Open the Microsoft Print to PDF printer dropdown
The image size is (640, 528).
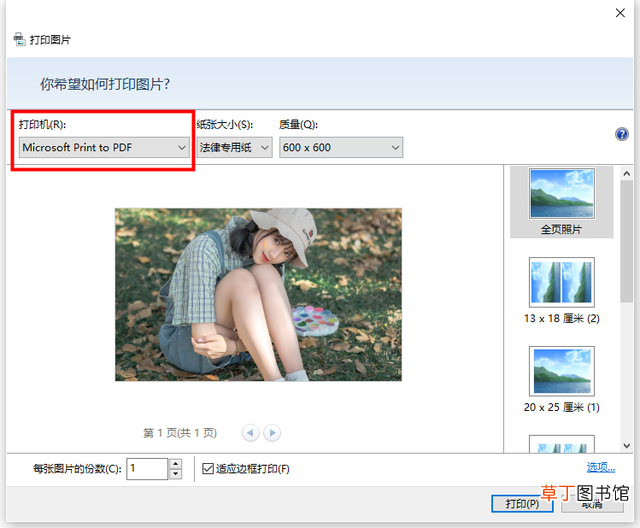(104, 147)
